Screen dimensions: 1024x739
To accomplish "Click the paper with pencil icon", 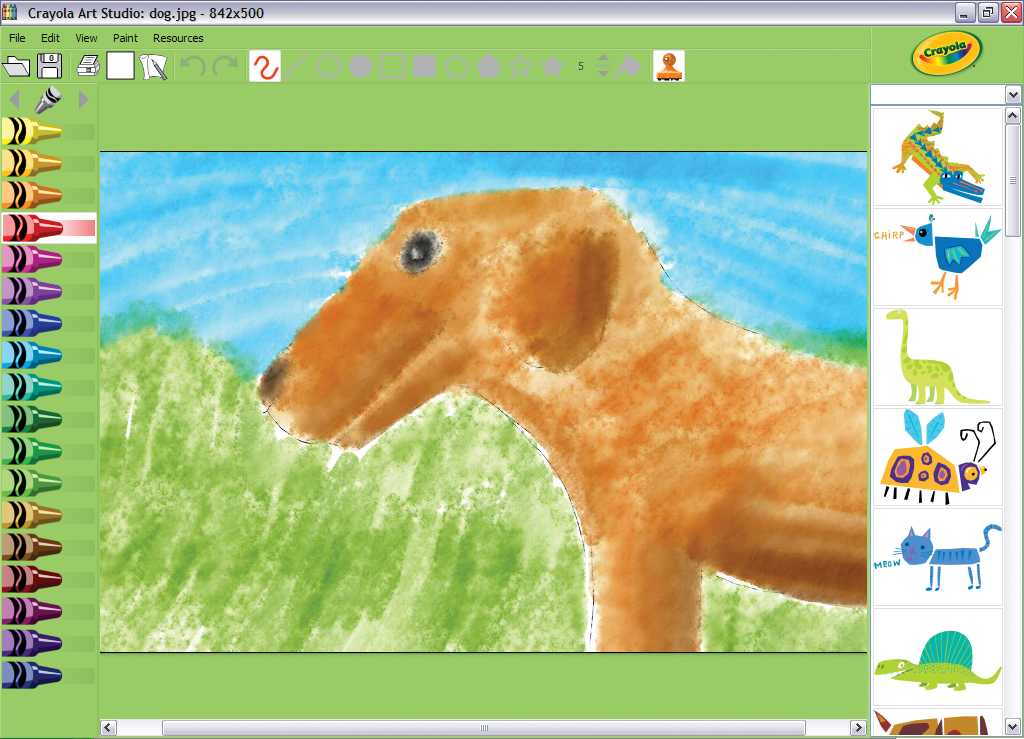I will tap(153, 67).
